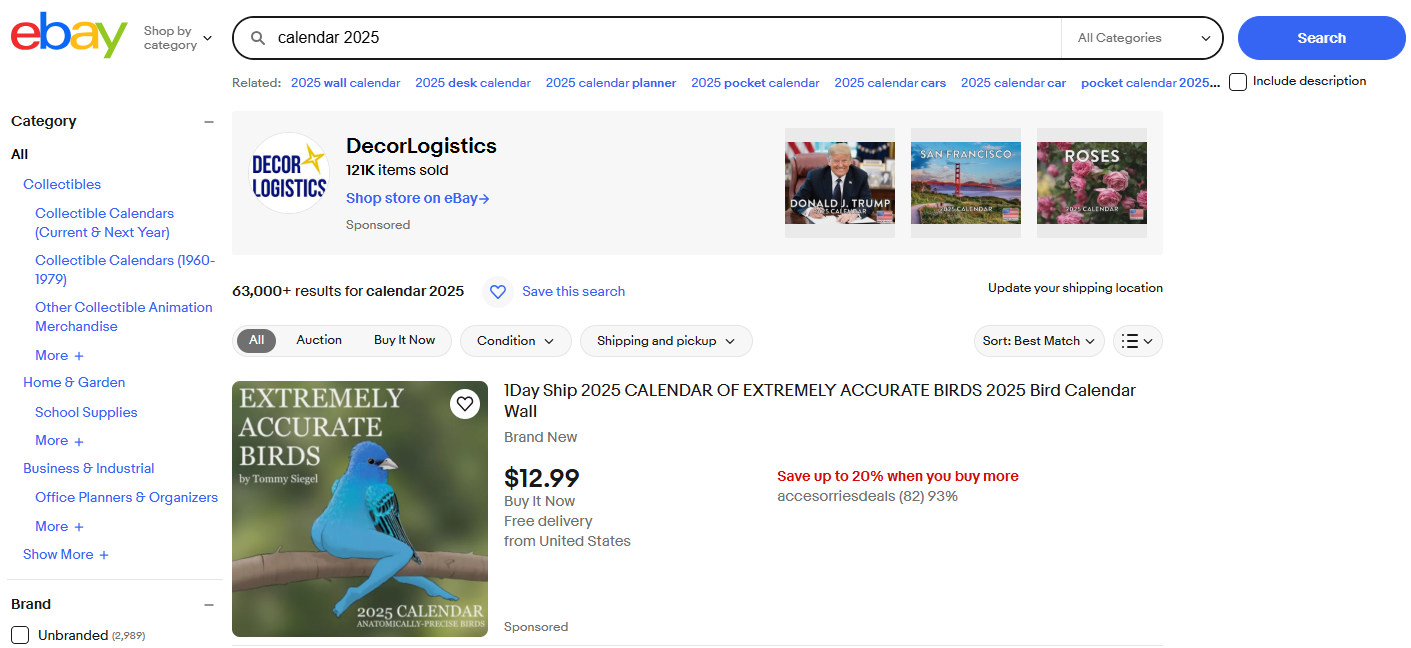This screenshot has width=1411, height=648.
Task: Open Extremely Accurate Birds calendar image
Action: tap(360, 509)
